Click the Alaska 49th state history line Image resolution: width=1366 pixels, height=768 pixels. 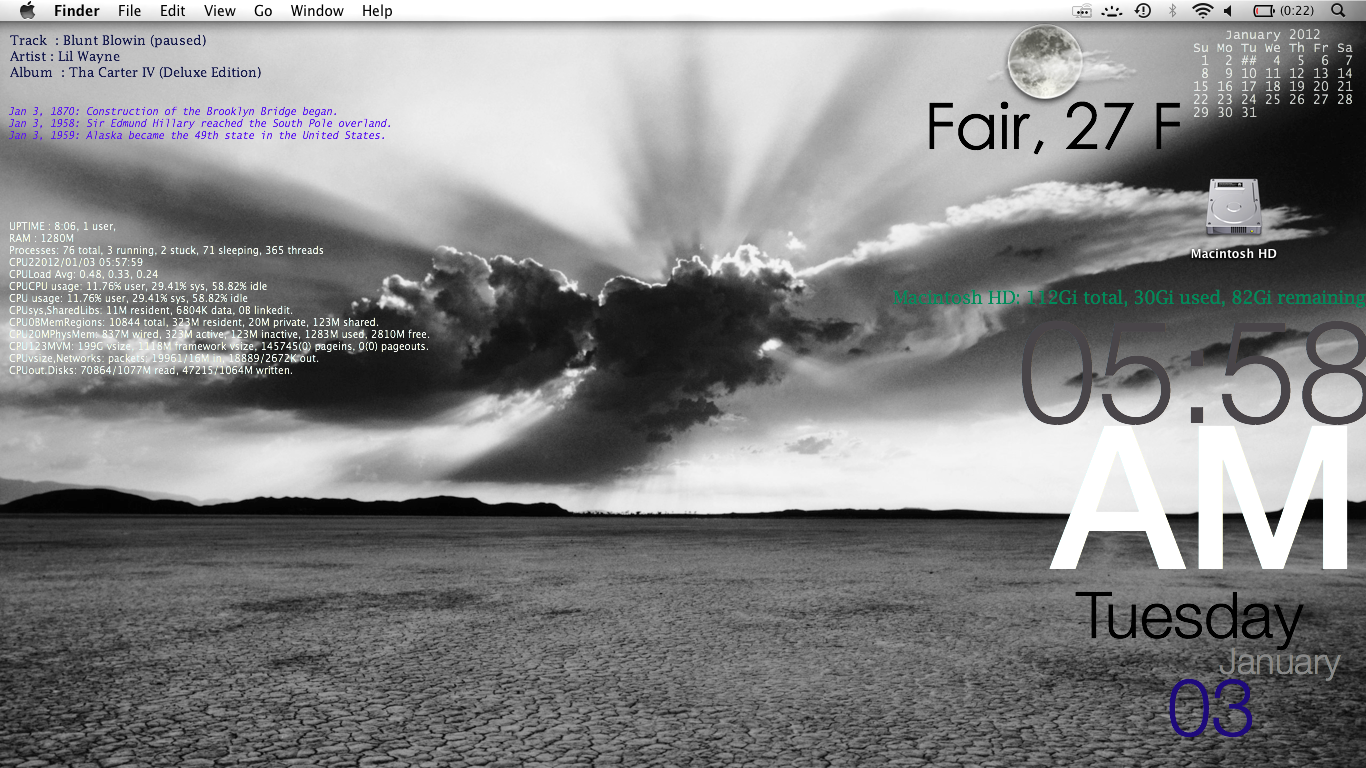tap(197, 135)
